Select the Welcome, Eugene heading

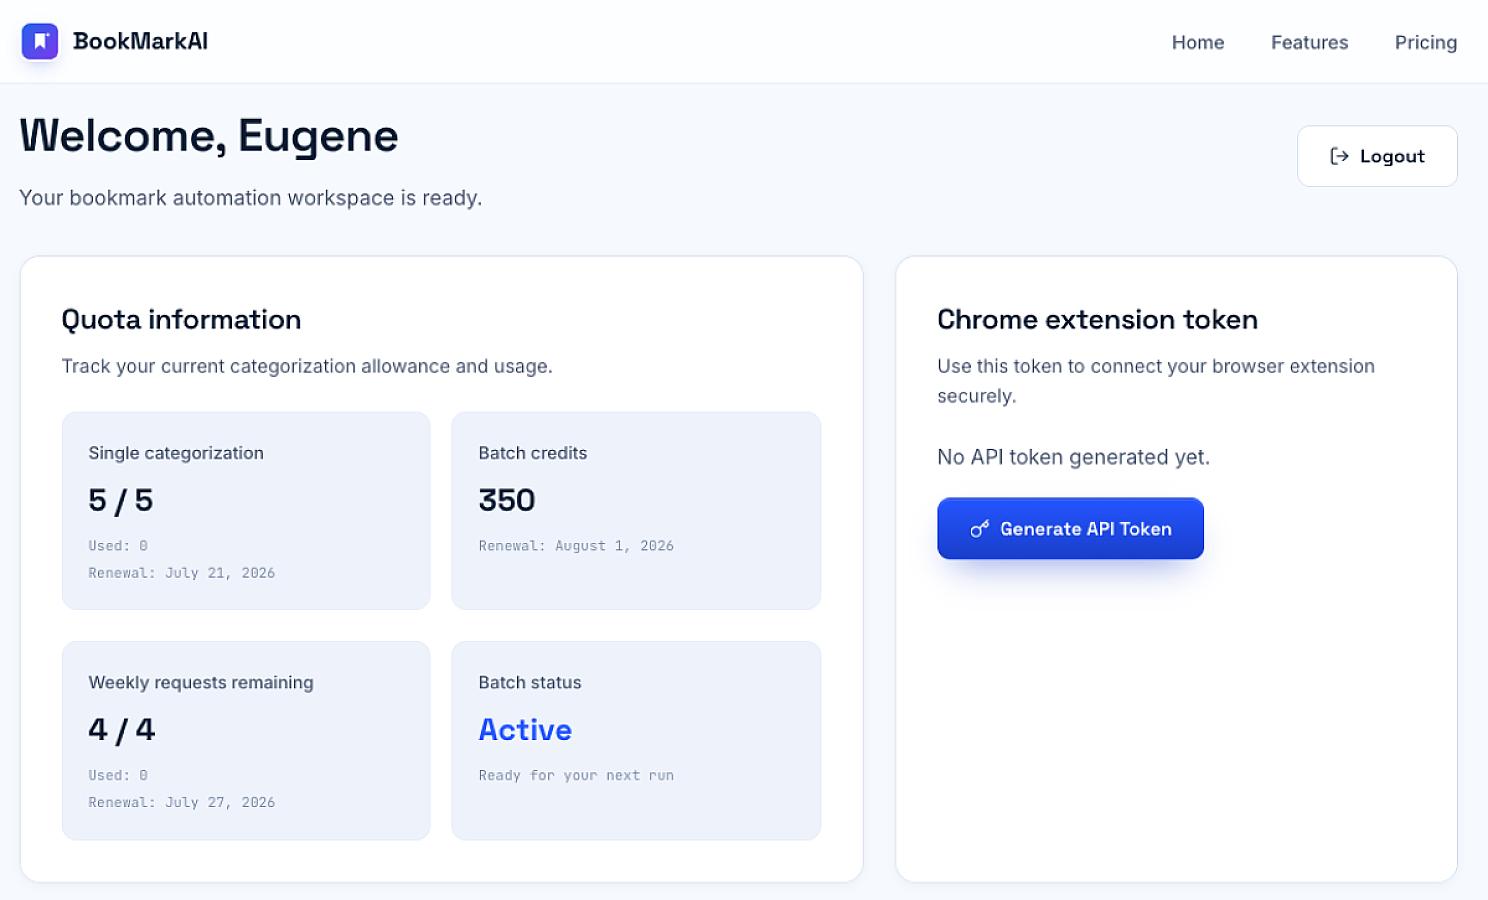tap(209, 136)
